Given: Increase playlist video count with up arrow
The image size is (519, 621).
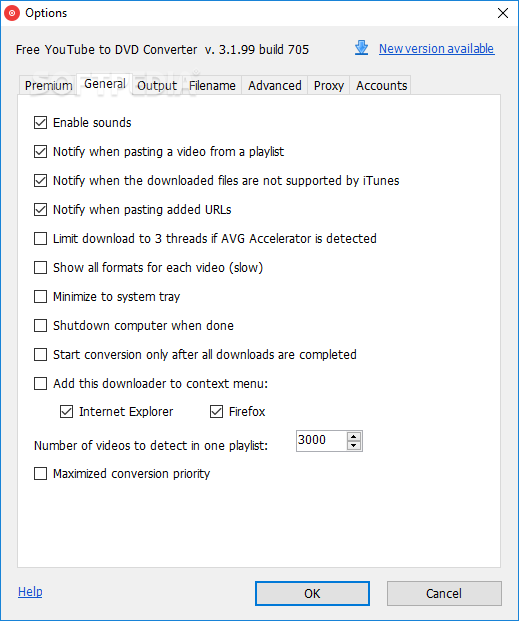Looking at the screenshot, I should (354, 436).
